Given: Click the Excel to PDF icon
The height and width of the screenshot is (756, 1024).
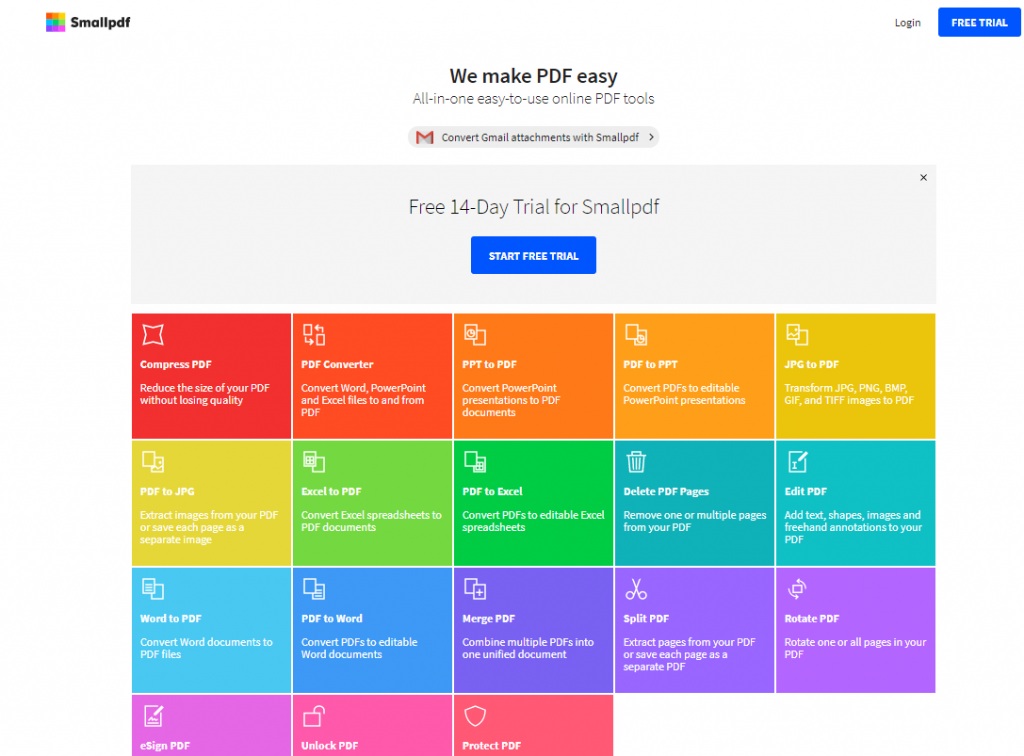Looking at the screenshot, I should [x=314, y=462].
